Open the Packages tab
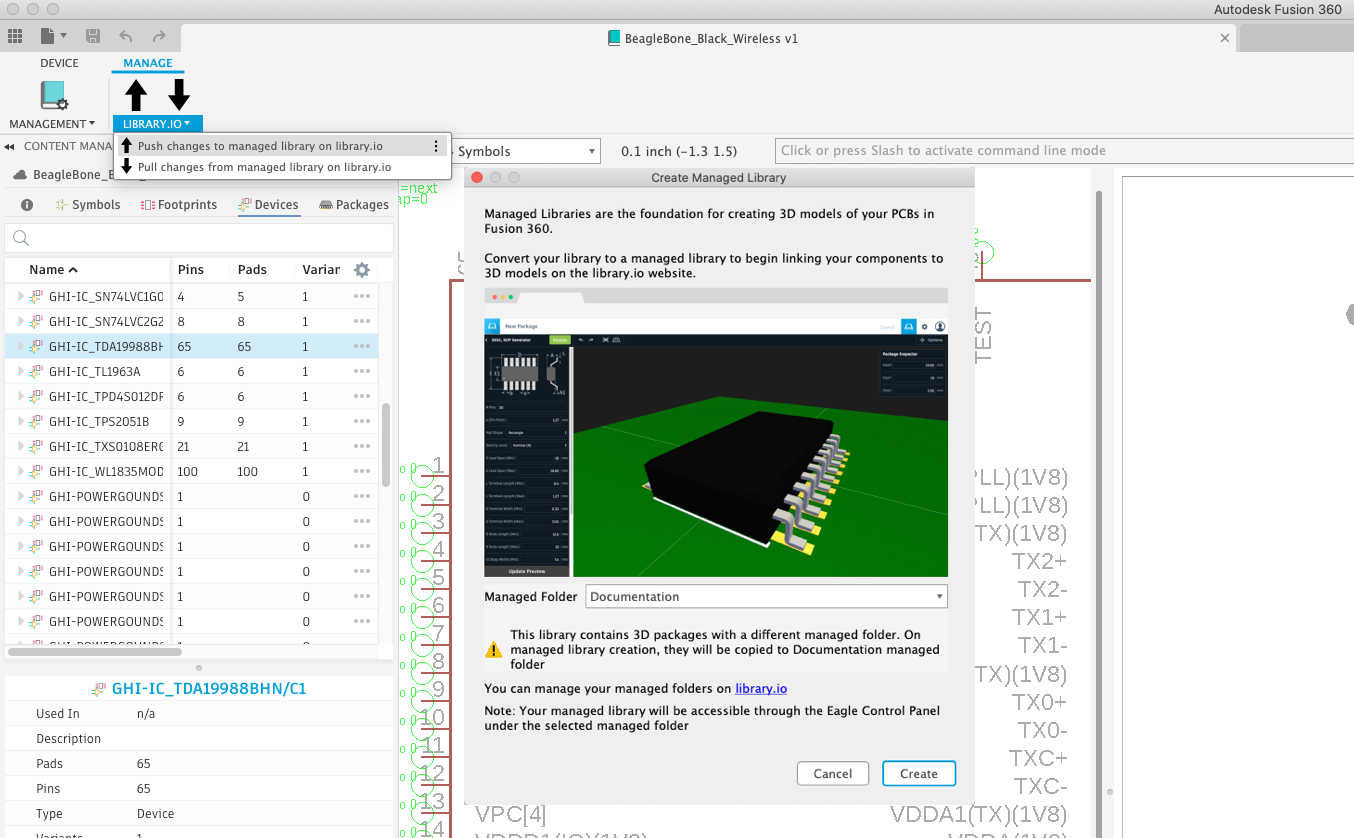1354x838 pixels. tap(354, 205)
